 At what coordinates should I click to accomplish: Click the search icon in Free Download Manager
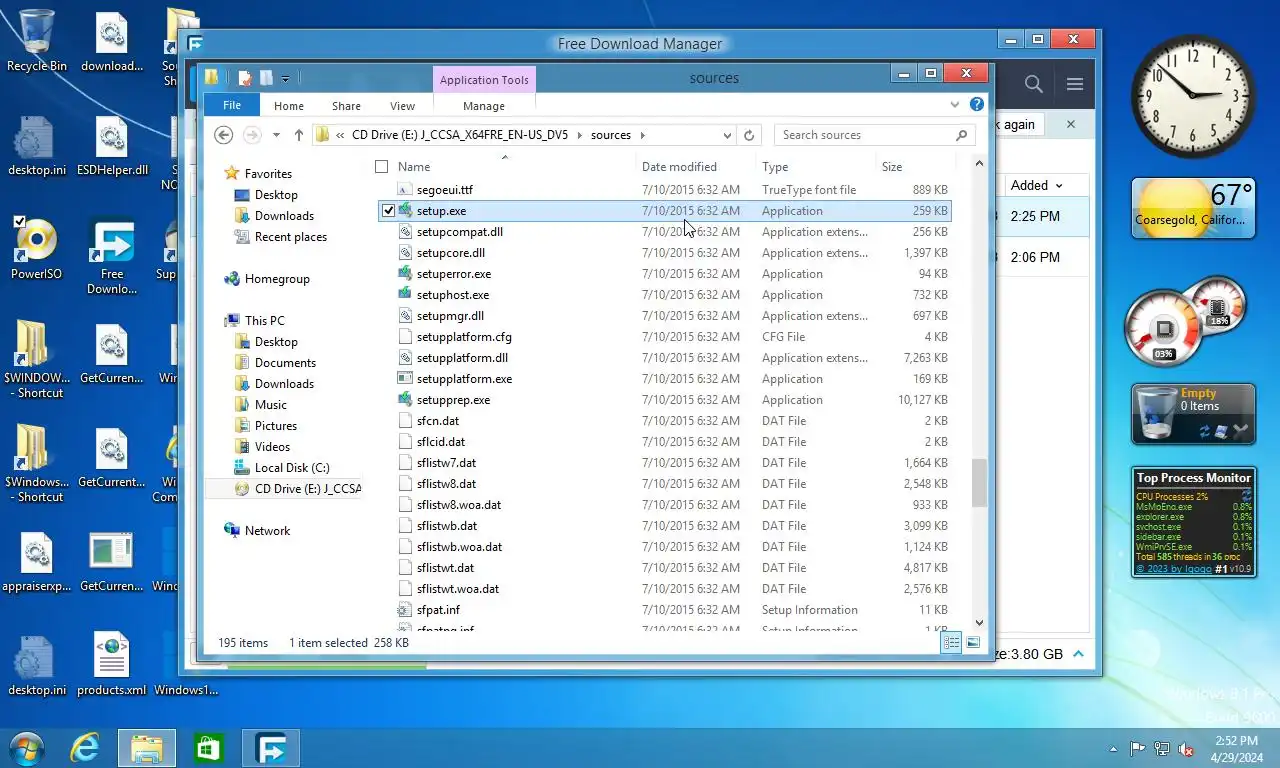click(1034, 84)
